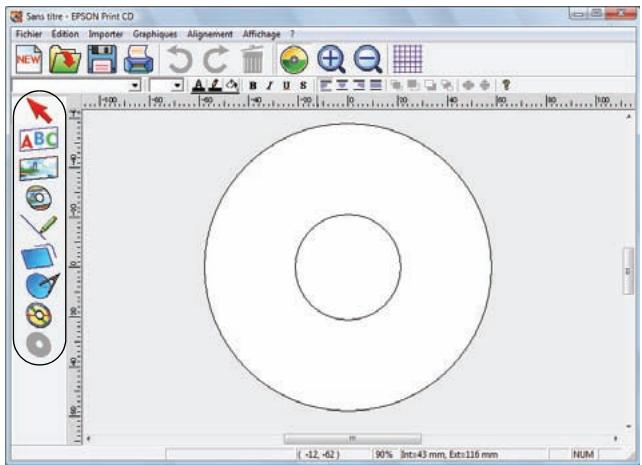Zoom in with the plus magnifier

331,60
